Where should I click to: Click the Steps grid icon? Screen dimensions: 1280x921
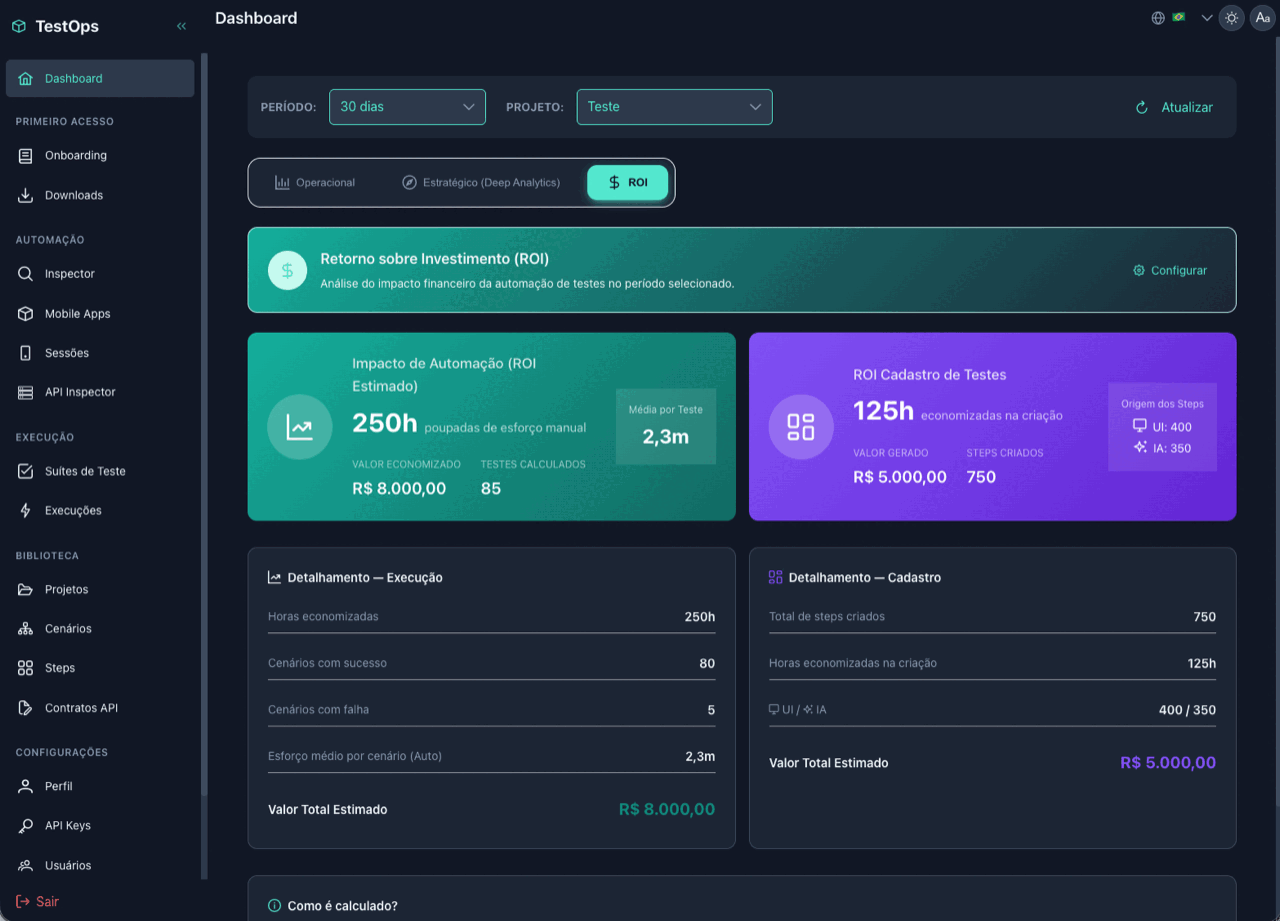click(26, 668)
